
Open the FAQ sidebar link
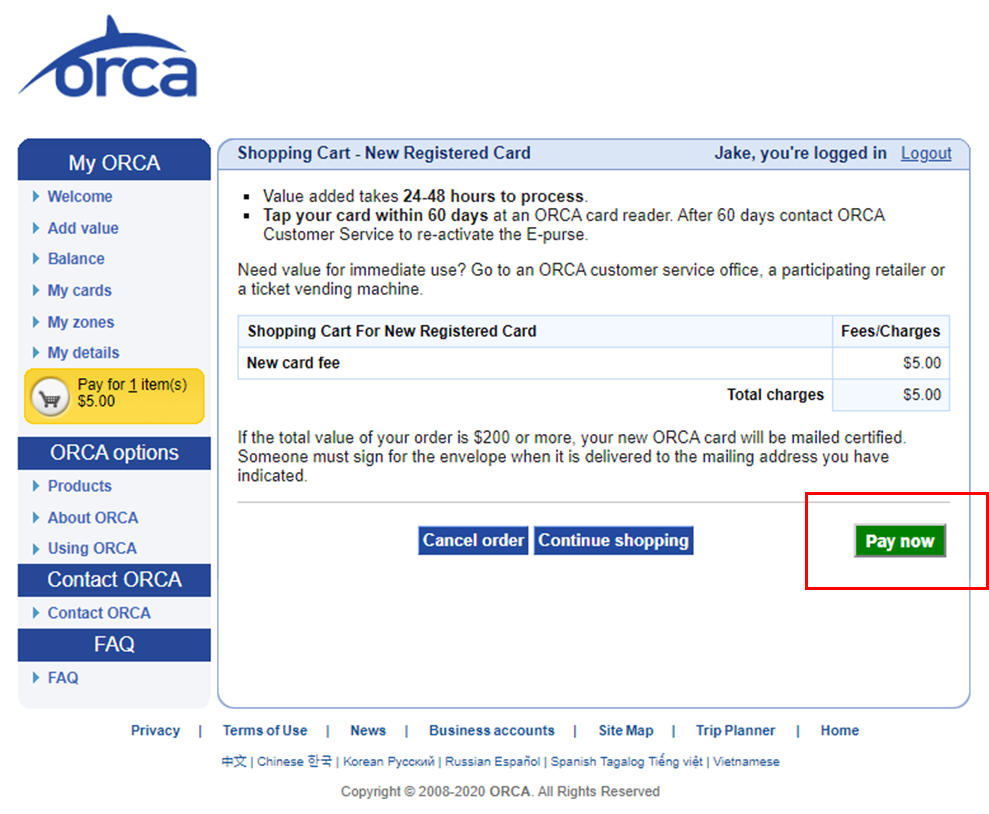tap(63, 678)
